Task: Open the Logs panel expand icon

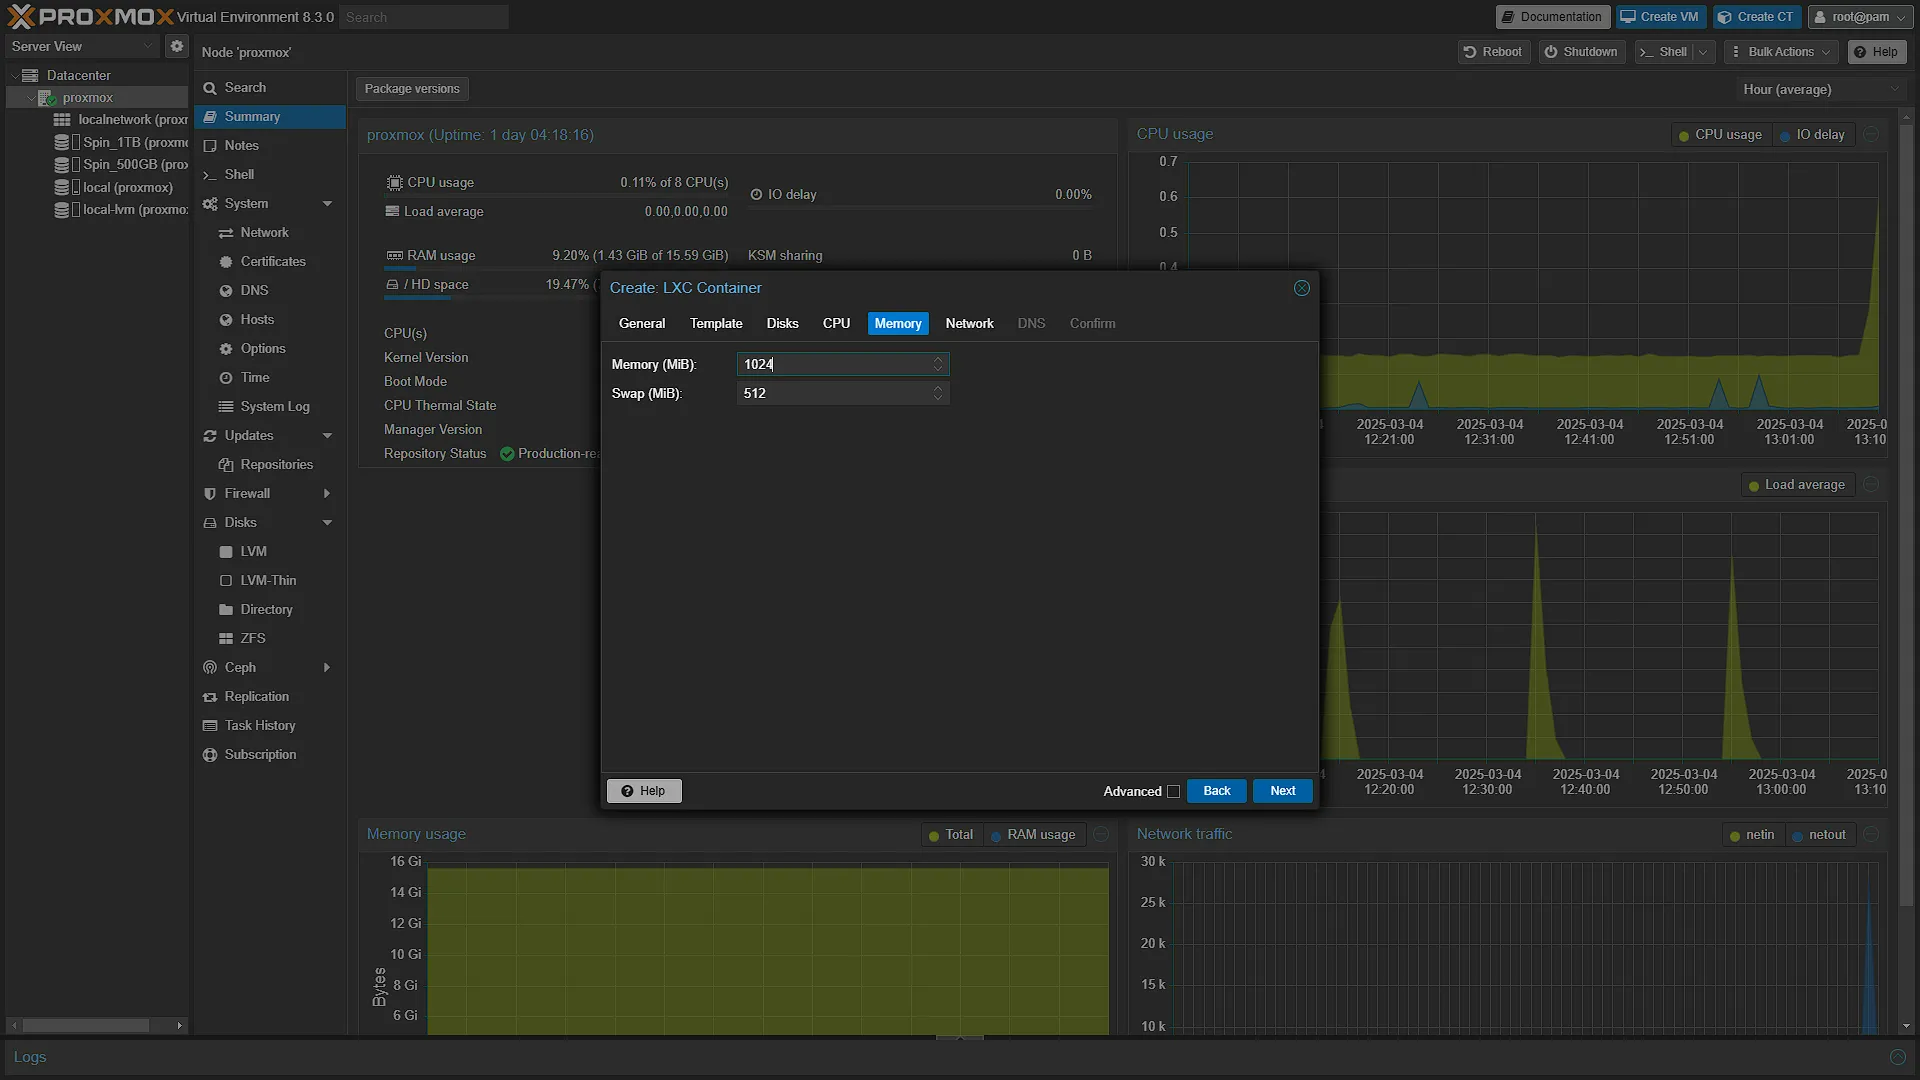Action: [x=1898, y=1057]
